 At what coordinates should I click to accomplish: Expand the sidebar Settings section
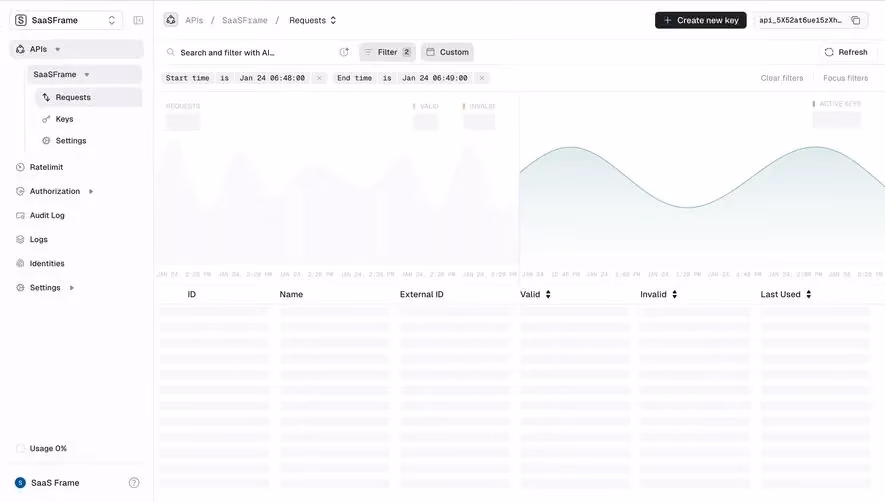(45, 287)
